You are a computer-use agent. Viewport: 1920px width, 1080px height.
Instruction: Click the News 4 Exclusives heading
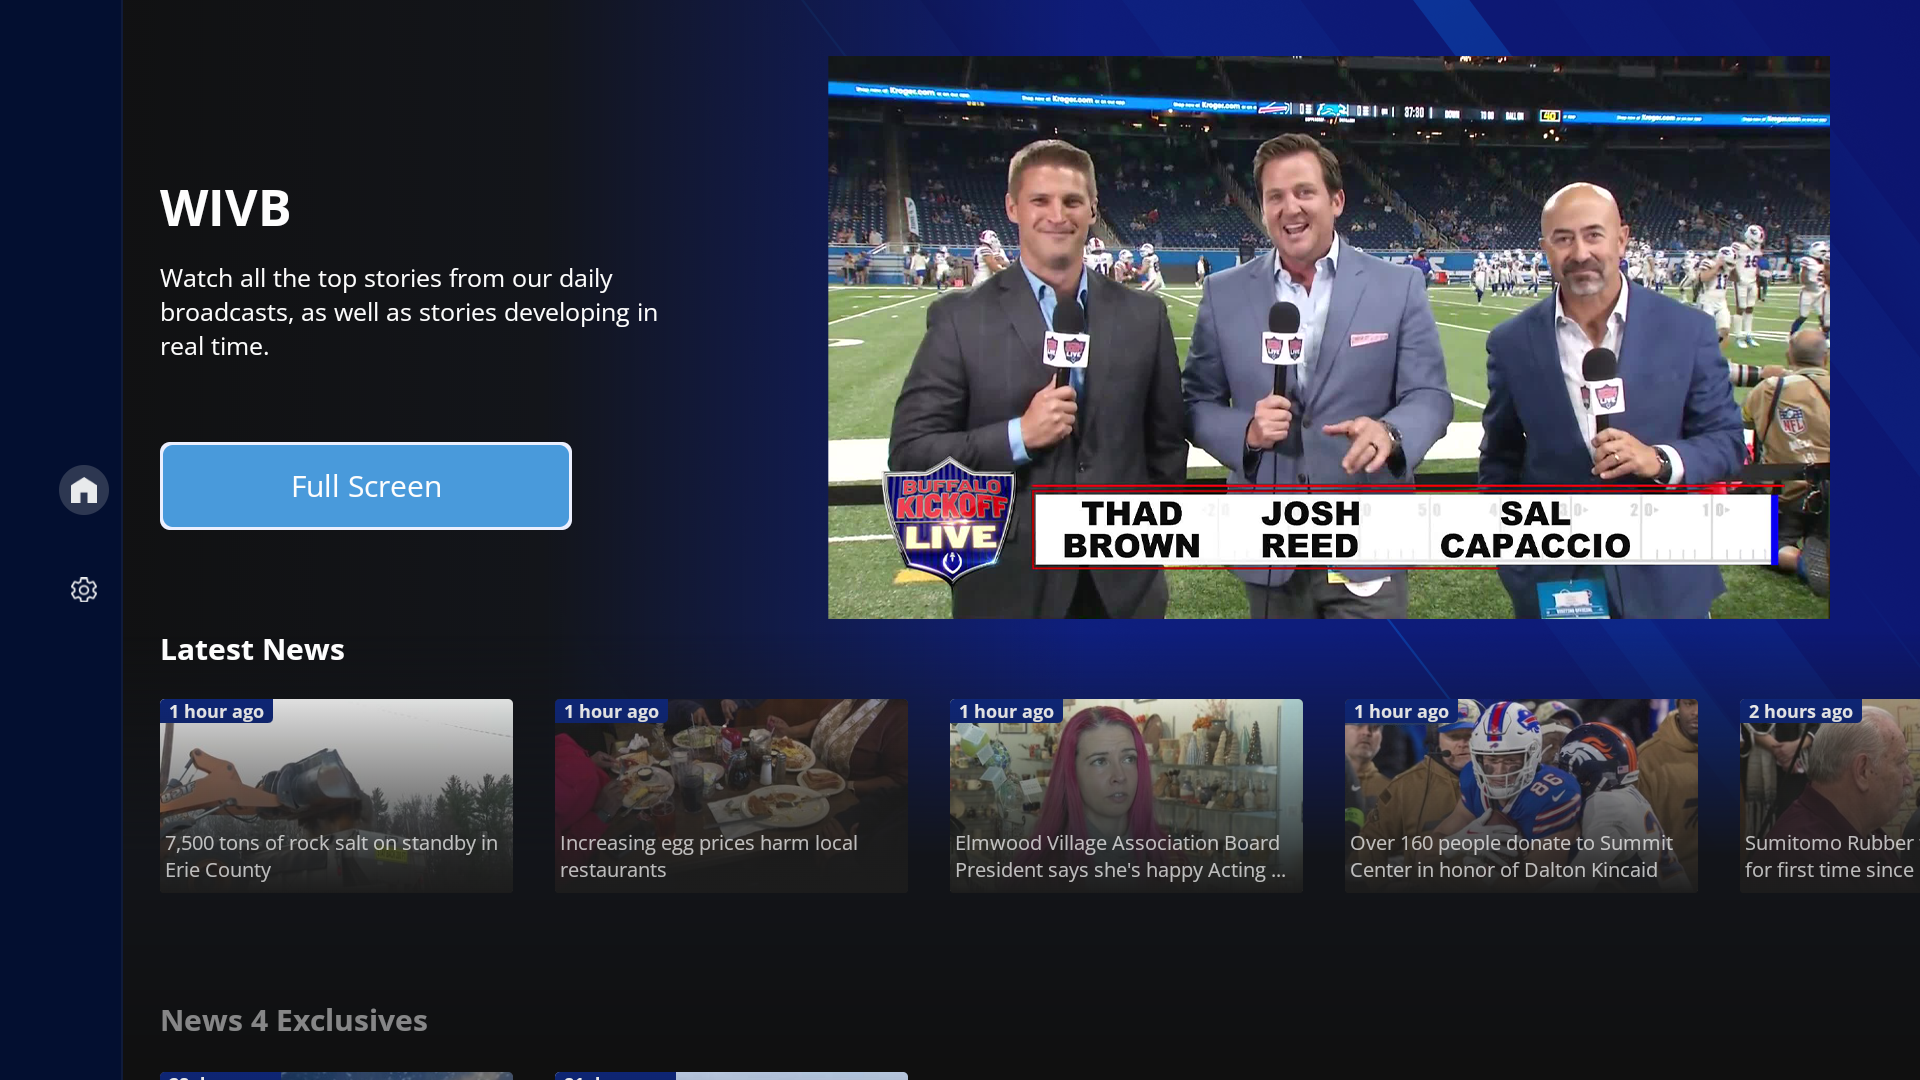click(294, 1020)
